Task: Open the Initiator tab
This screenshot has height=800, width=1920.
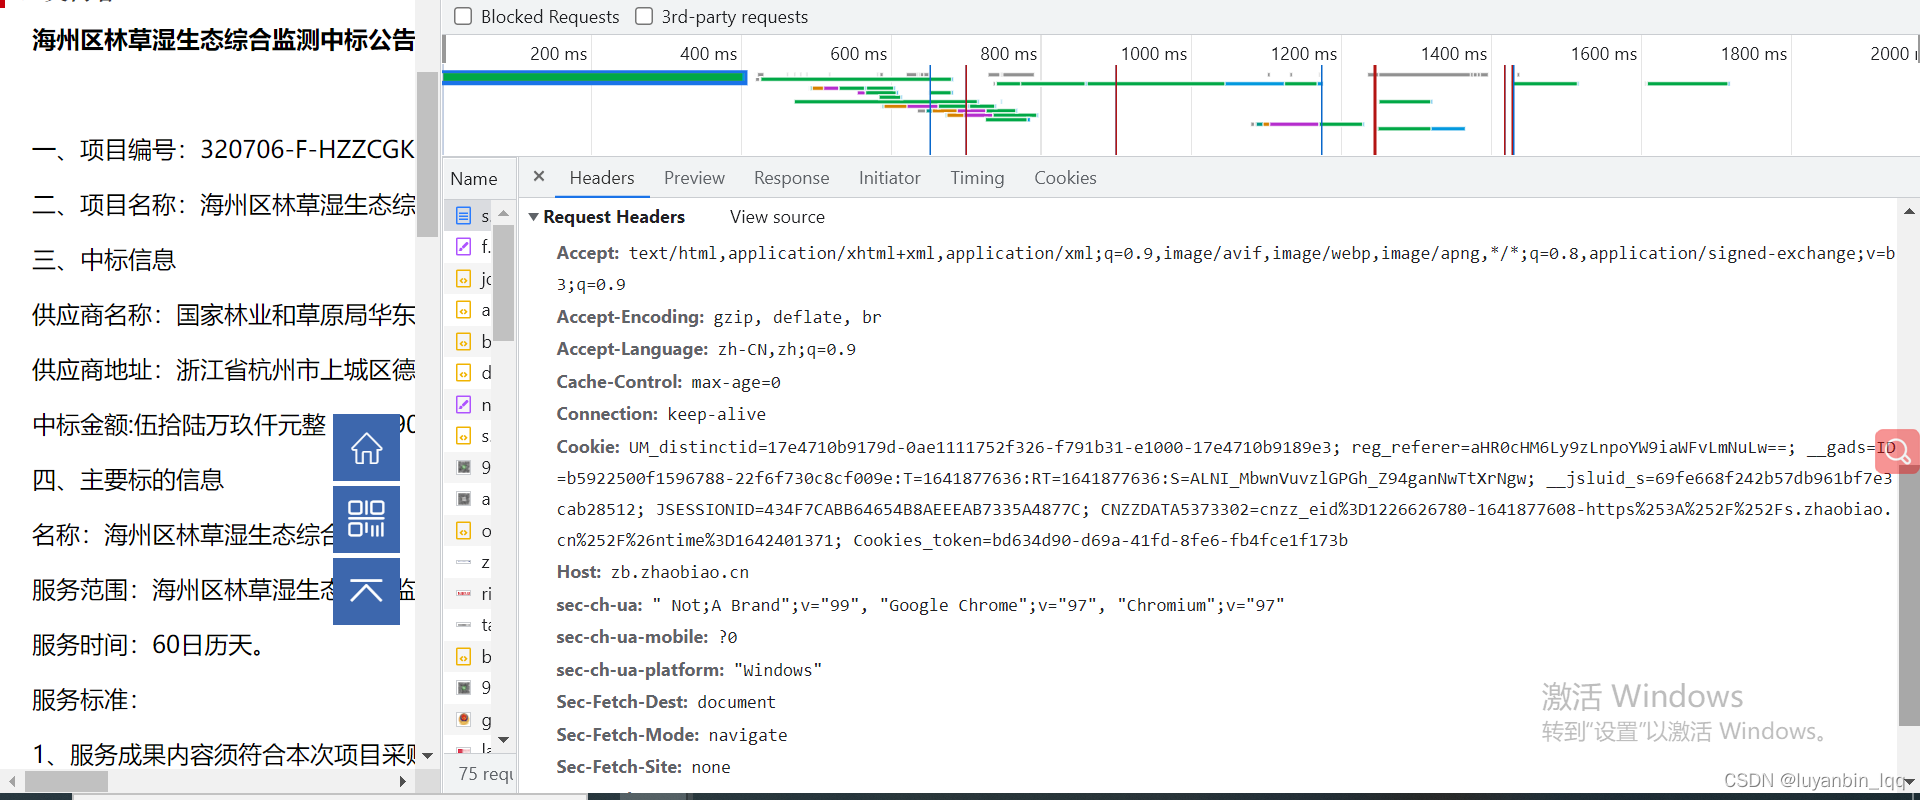Action: [889, 178]
